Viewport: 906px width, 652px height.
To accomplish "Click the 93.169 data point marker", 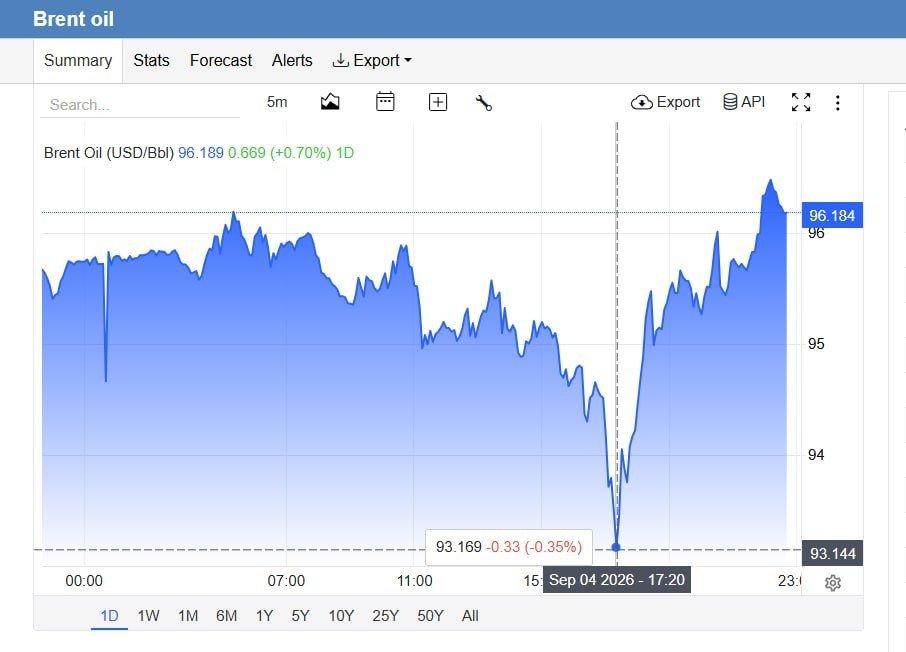I will click(616, 547).
